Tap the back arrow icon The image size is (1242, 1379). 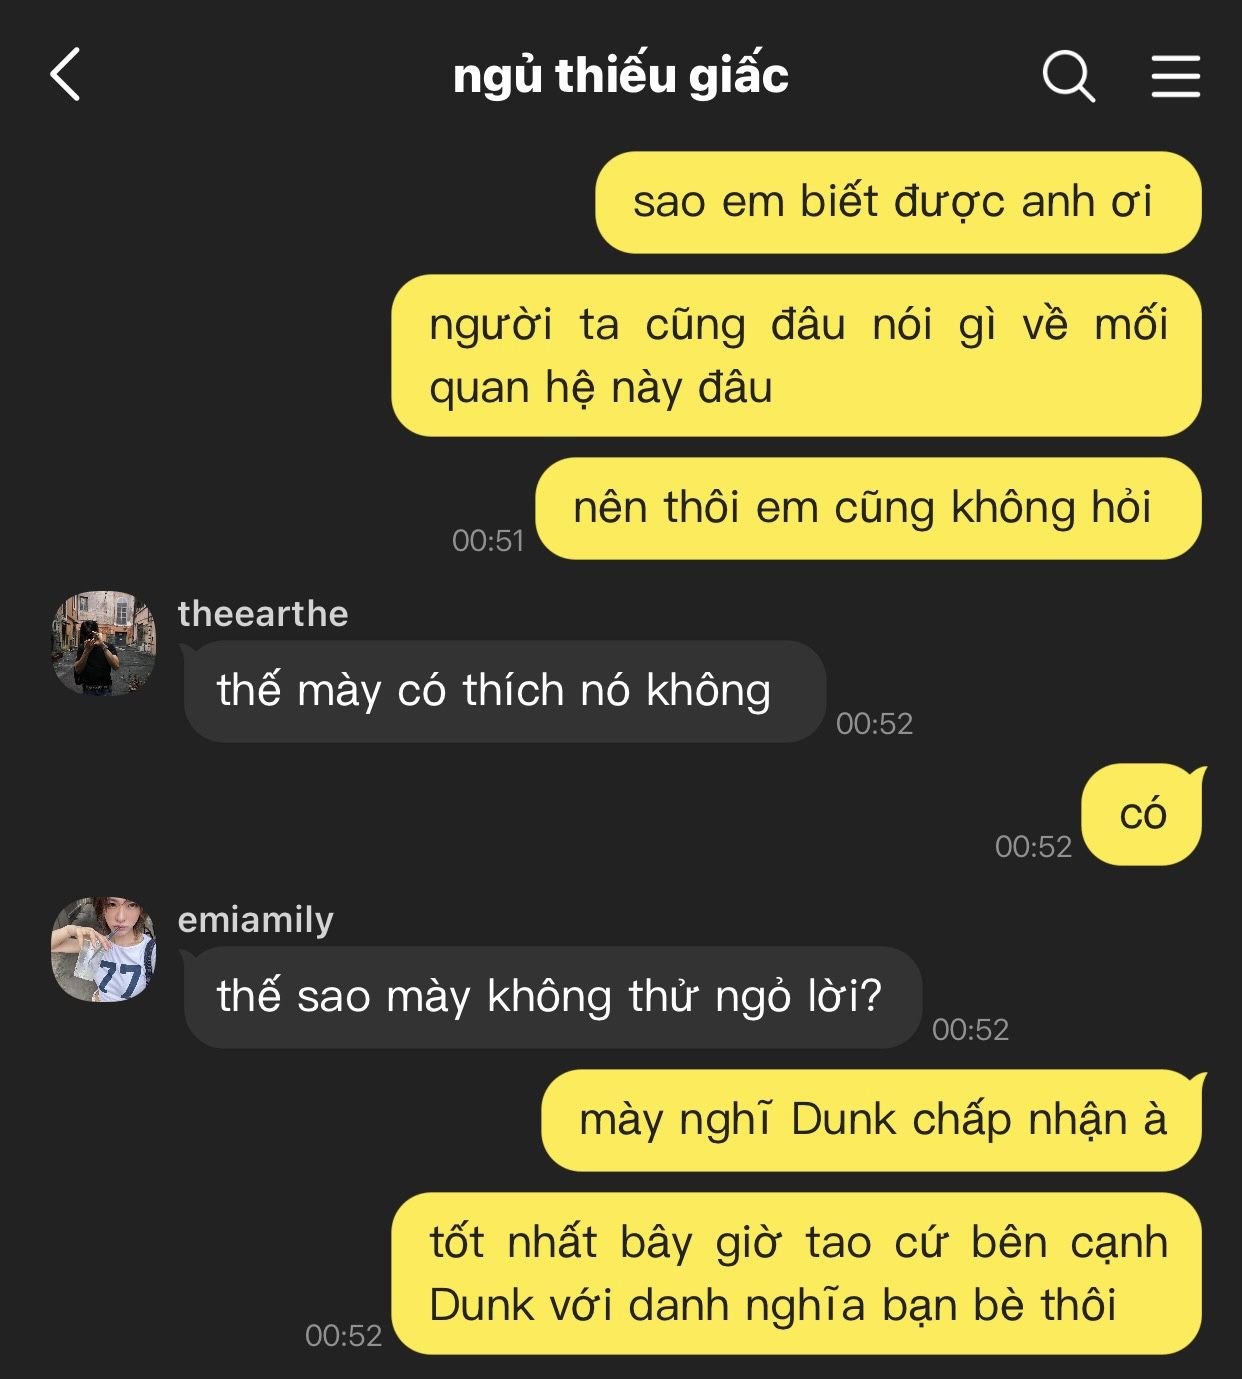click(x=65, y=75)
